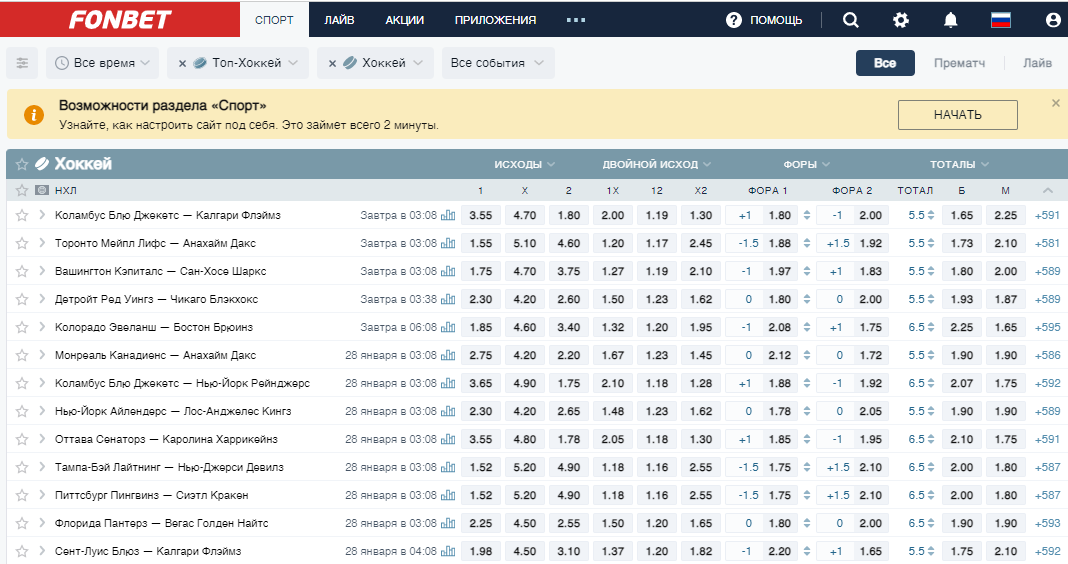
Task: Select 5.10 draw odds Торонто — Анахайм
Action: tap(525, 243)
